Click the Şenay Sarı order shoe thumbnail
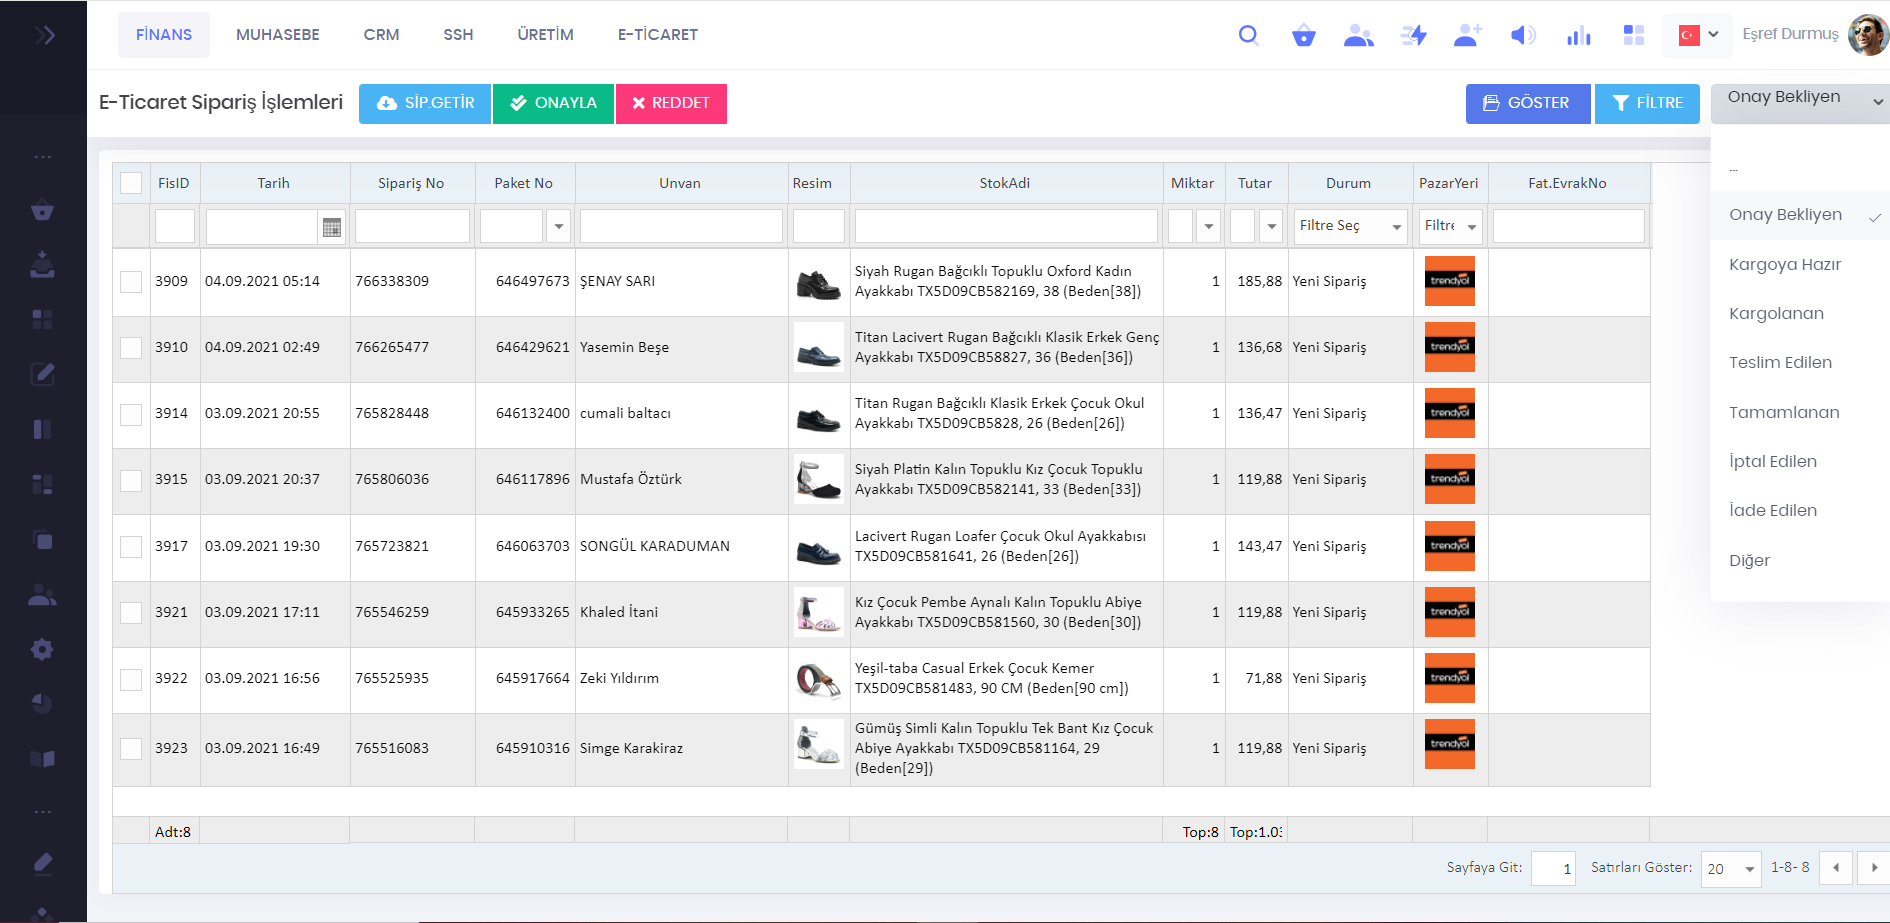This screenshot has height=923, width=1890. click(818, 283)
